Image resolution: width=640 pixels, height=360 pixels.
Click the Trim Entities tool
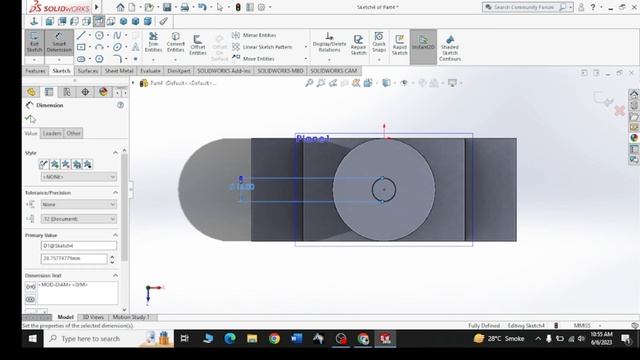click(153, 42)
